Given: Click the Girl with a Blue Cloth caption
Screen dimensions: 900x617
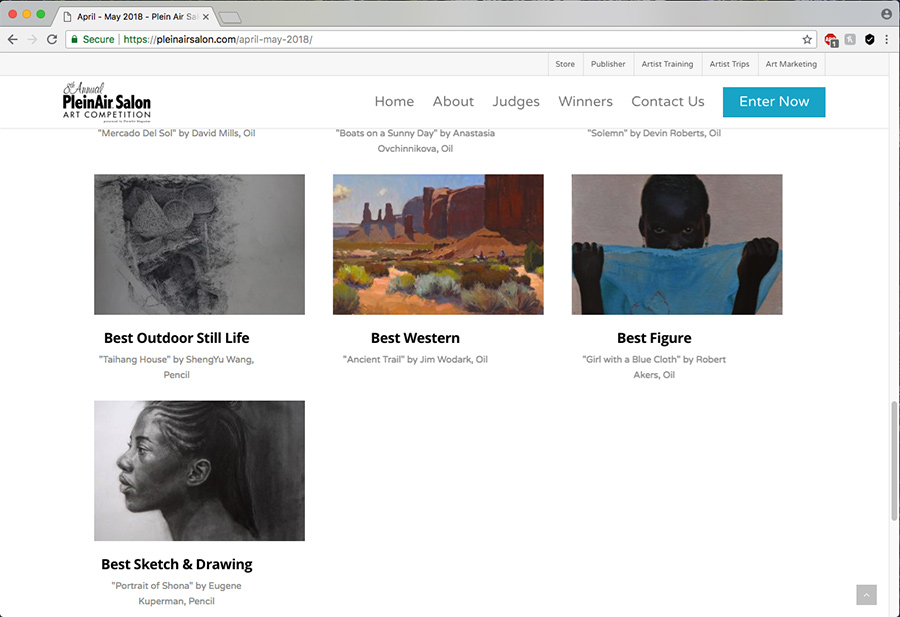Looking at the screenshot, I should [x=654, y=367].
